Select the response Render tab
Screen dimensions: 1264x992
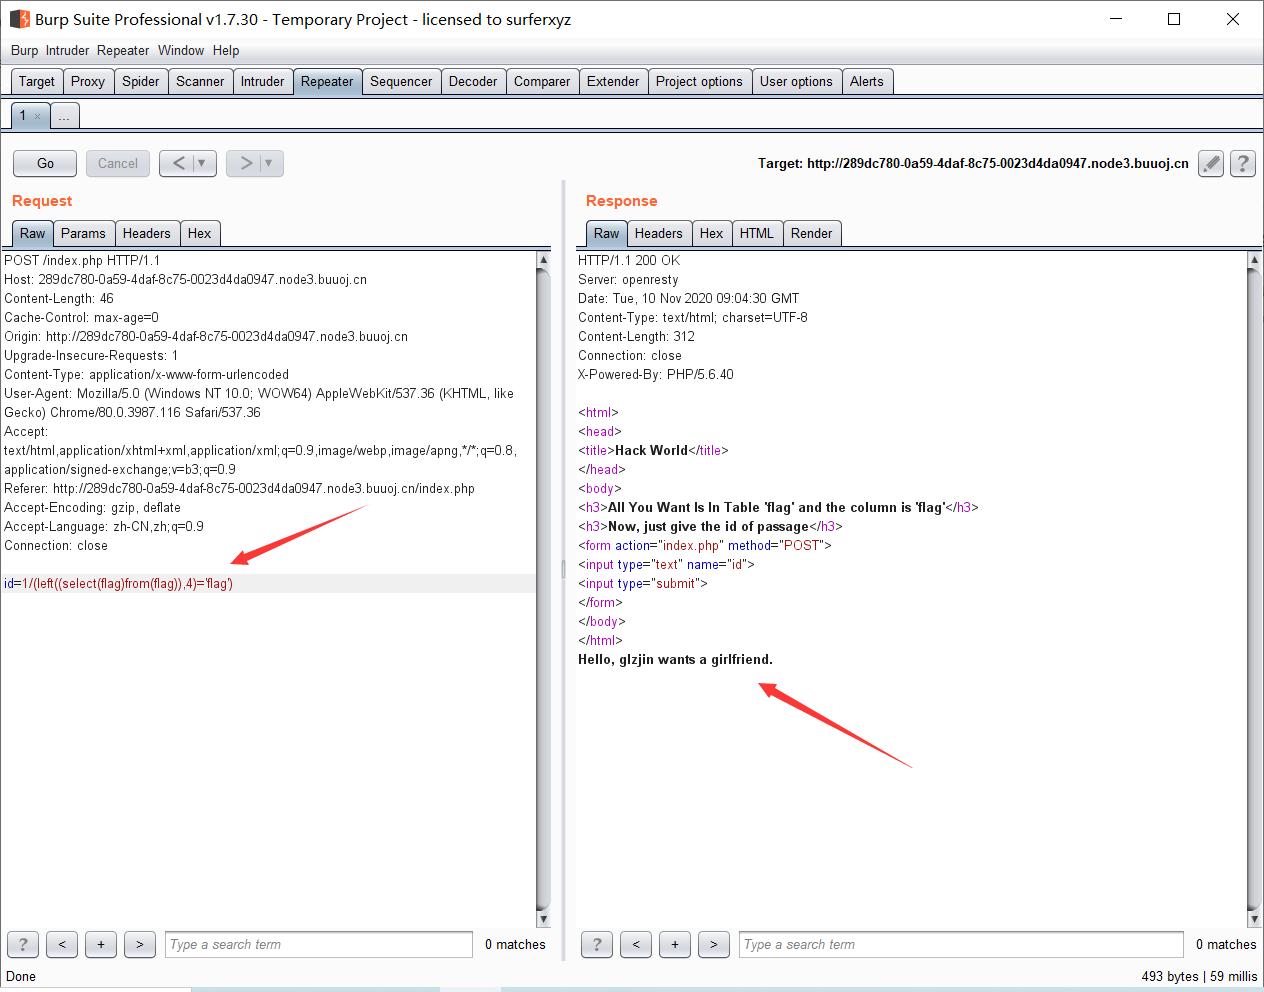(x=812, y=233)
